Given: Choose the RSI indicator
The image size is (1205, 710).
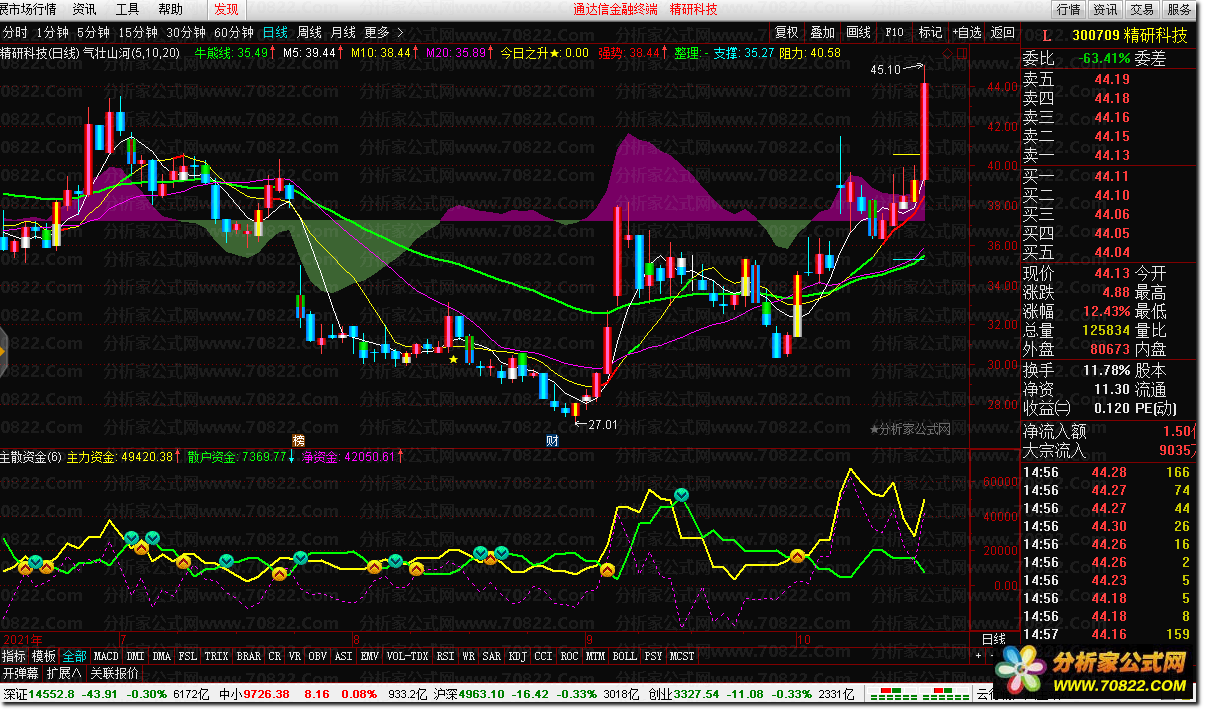Looking at the screenshot, I should click(445, 656).
